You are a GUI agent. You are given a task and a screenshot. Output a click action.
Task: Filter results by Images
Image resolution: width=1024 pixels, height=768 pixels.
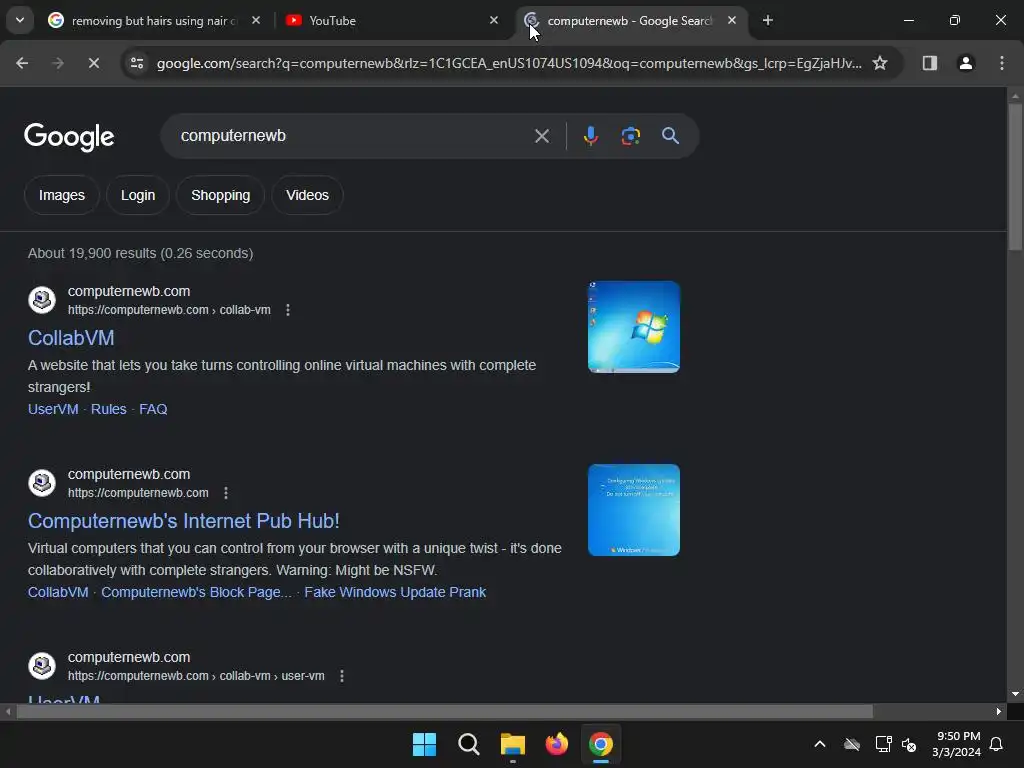click(61, 195)
